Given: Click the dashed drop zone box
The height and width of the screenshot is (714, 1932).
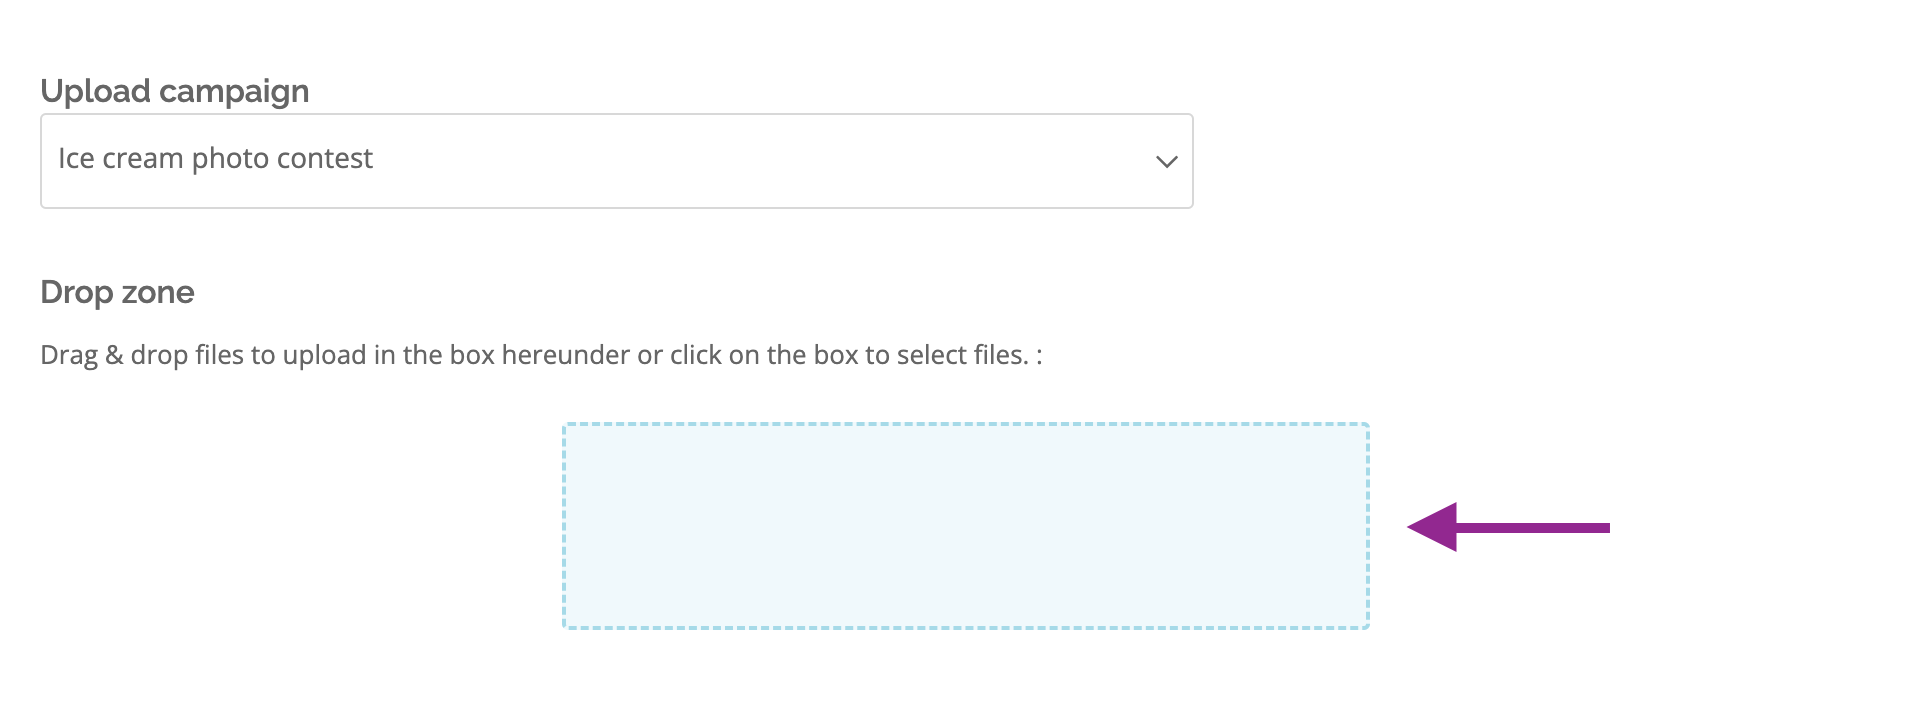Looking at the screenshot, I should click(965, 526).
